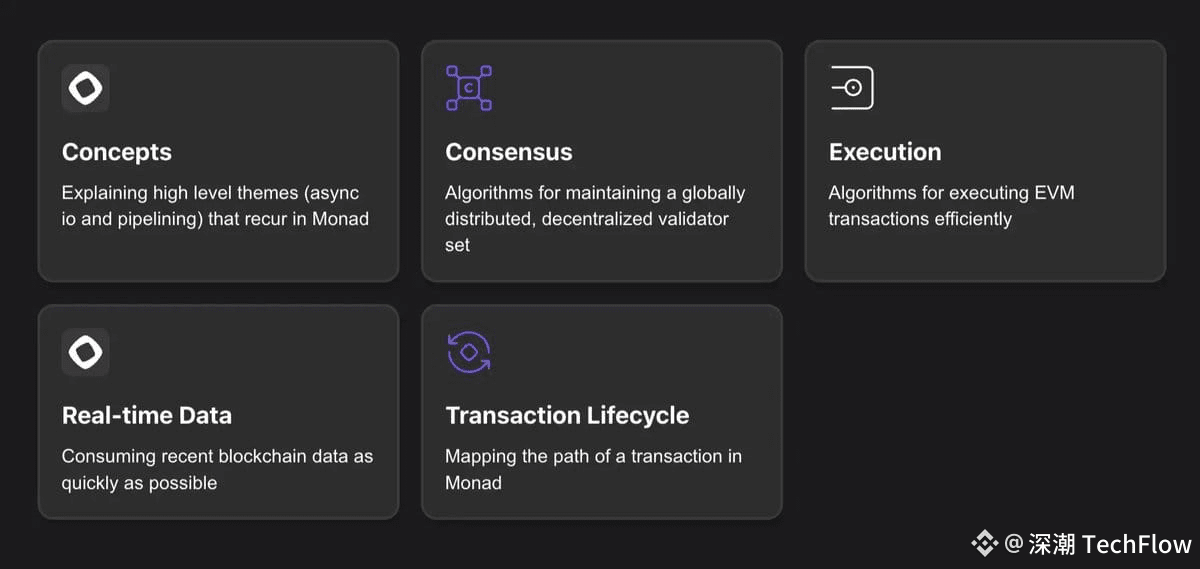Open the Real-time Data heading

click(147, 415)
